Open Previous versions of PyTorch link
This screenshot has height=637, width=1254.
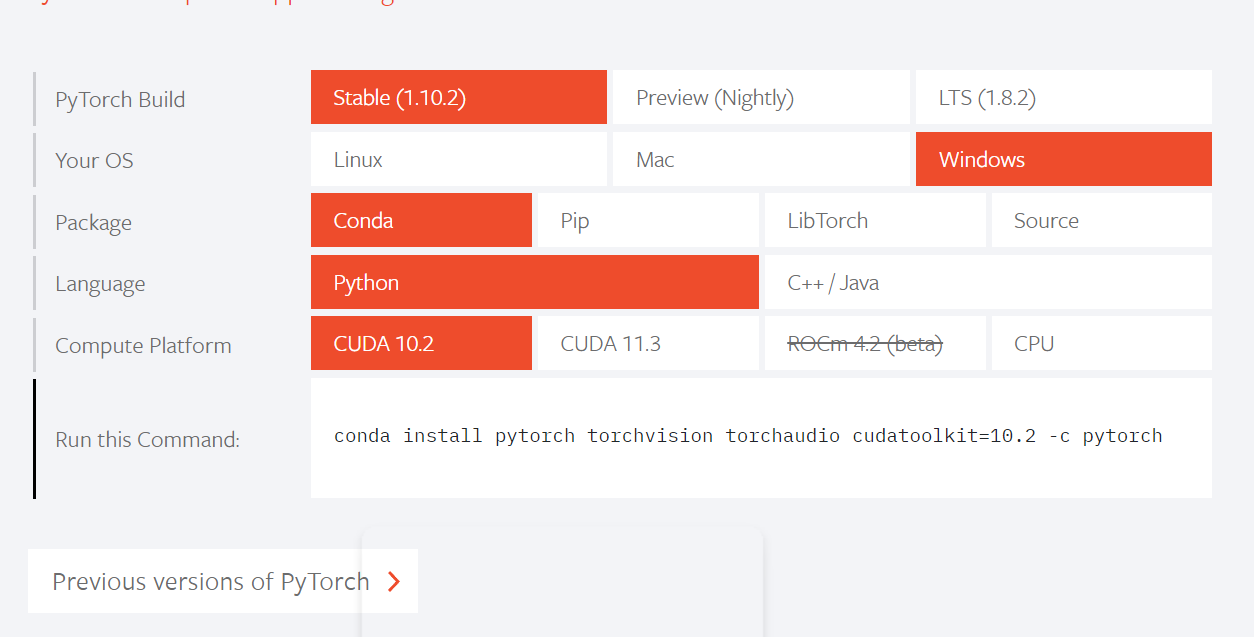pyautogui.click(x=223, y=581)
